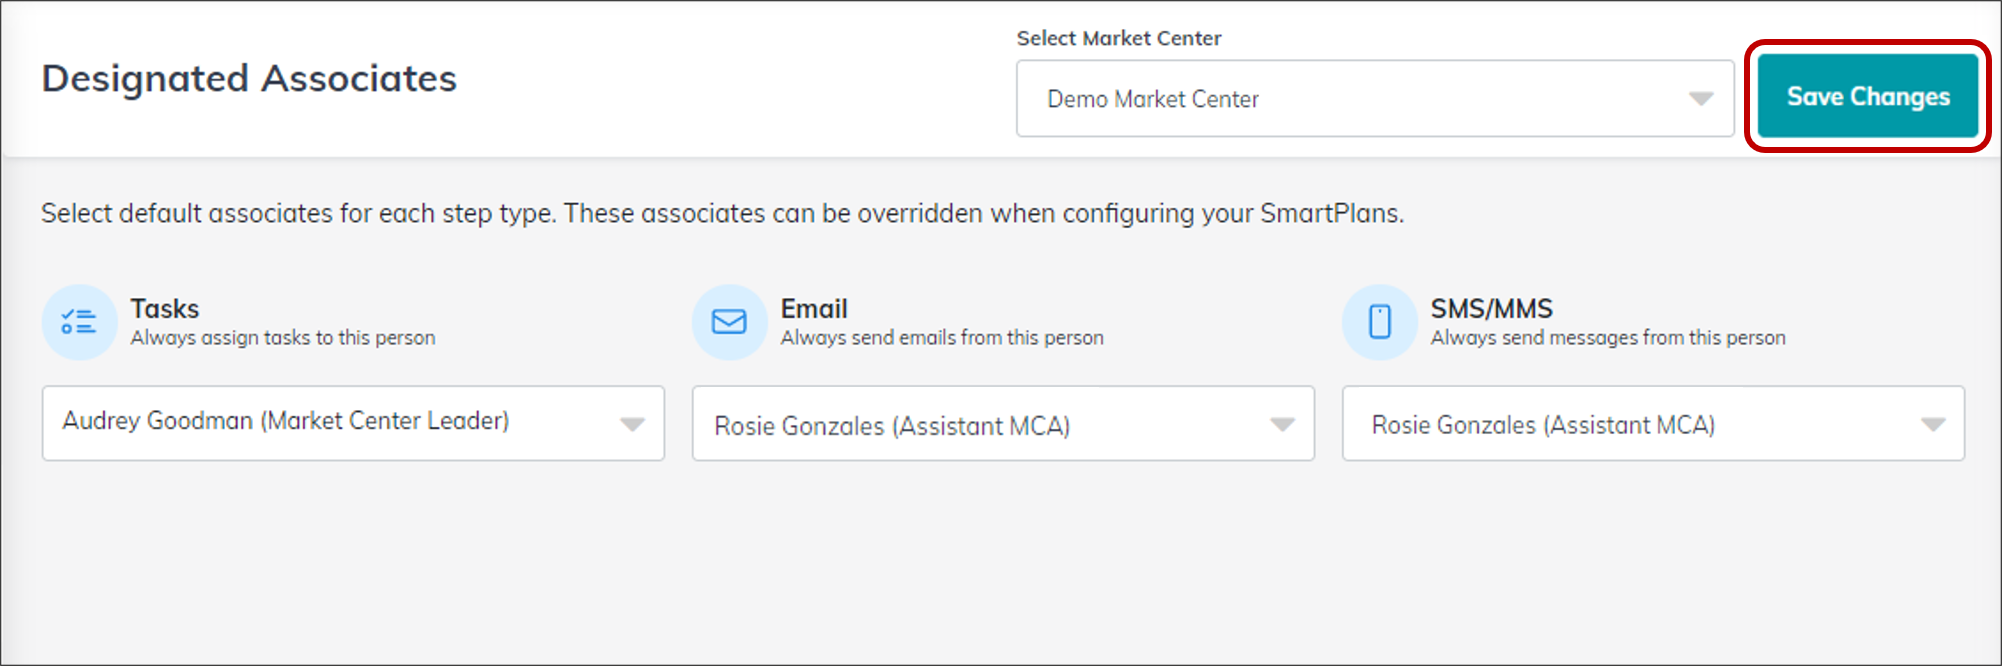Click the SMS/MMS section title
Screen dimensions: 2002x666
tap(1491, 309)
